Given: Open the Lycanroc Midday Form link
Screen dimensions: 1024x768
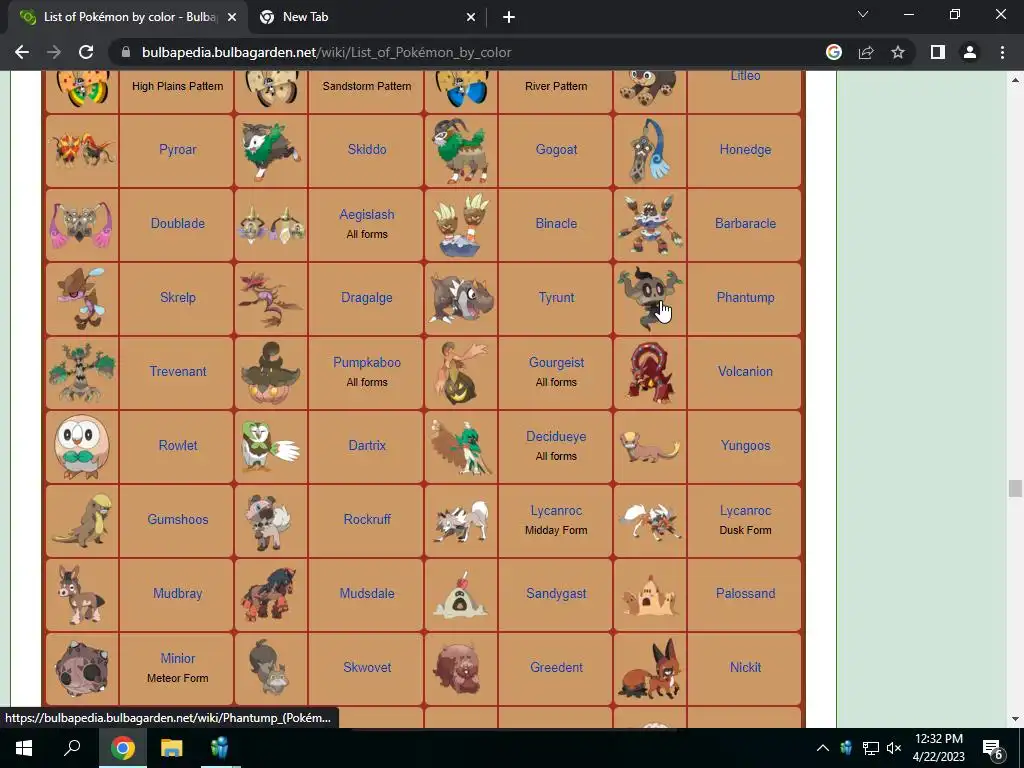Looking at the screenshot, I should tap(556, 511).
